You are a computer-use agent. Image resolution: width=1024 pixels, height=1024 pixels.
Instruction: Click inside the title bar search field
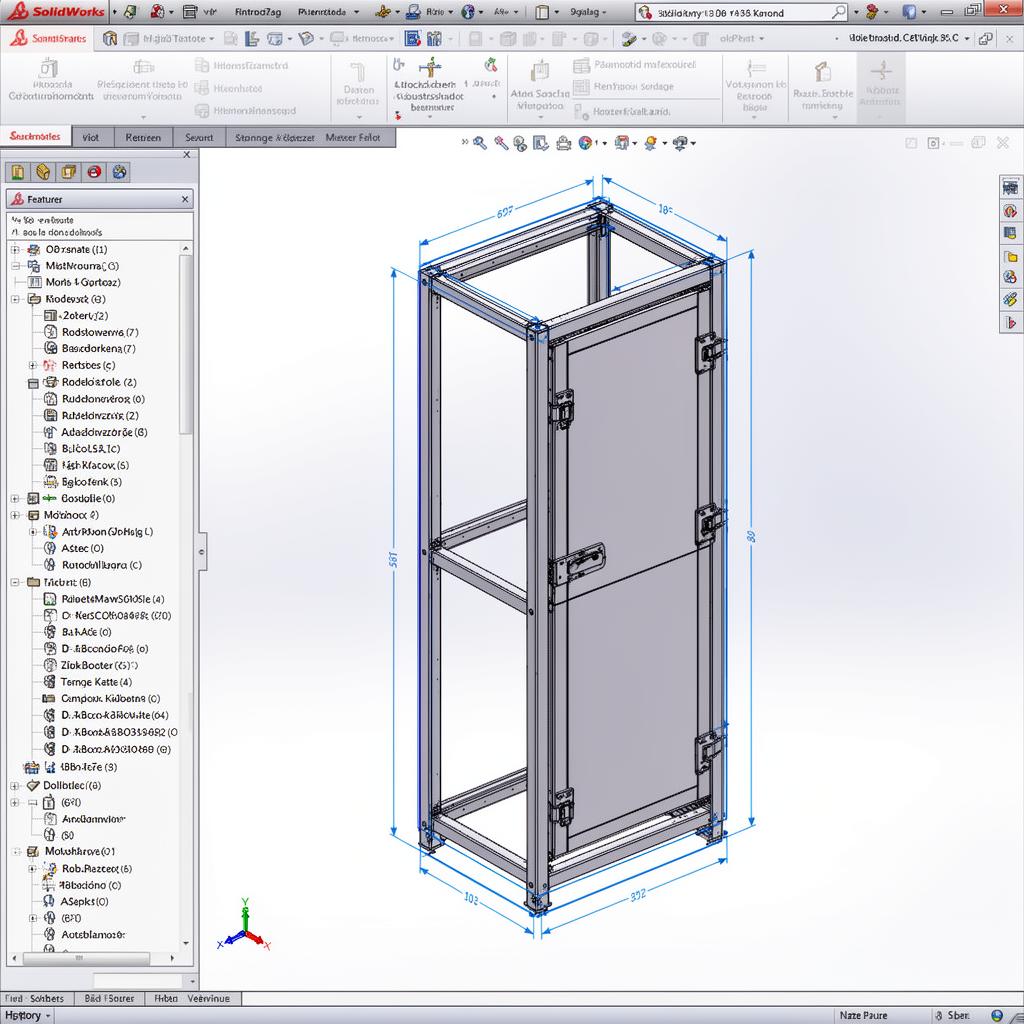741,12
